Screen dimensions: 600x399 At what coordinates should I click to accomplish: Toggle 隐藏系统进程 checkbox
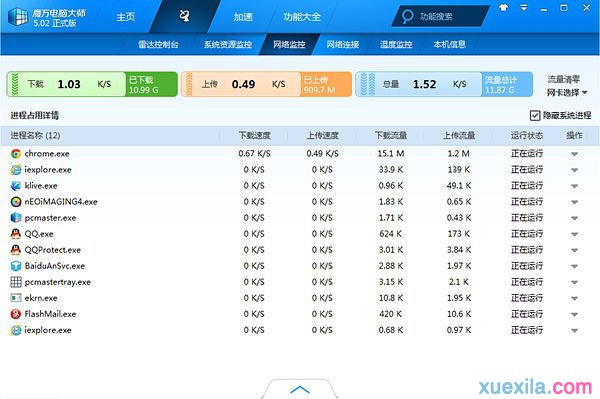535,116
